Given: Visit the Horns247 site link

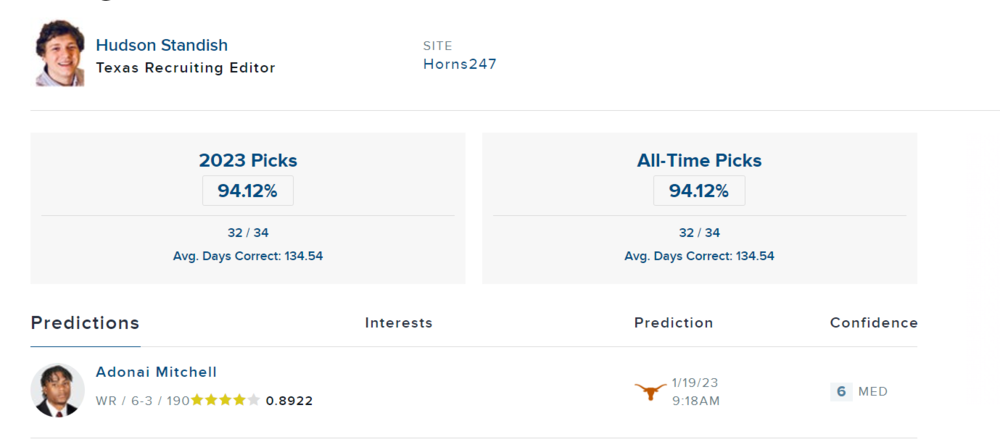Looking at the screenshot, I should (460, 64).
